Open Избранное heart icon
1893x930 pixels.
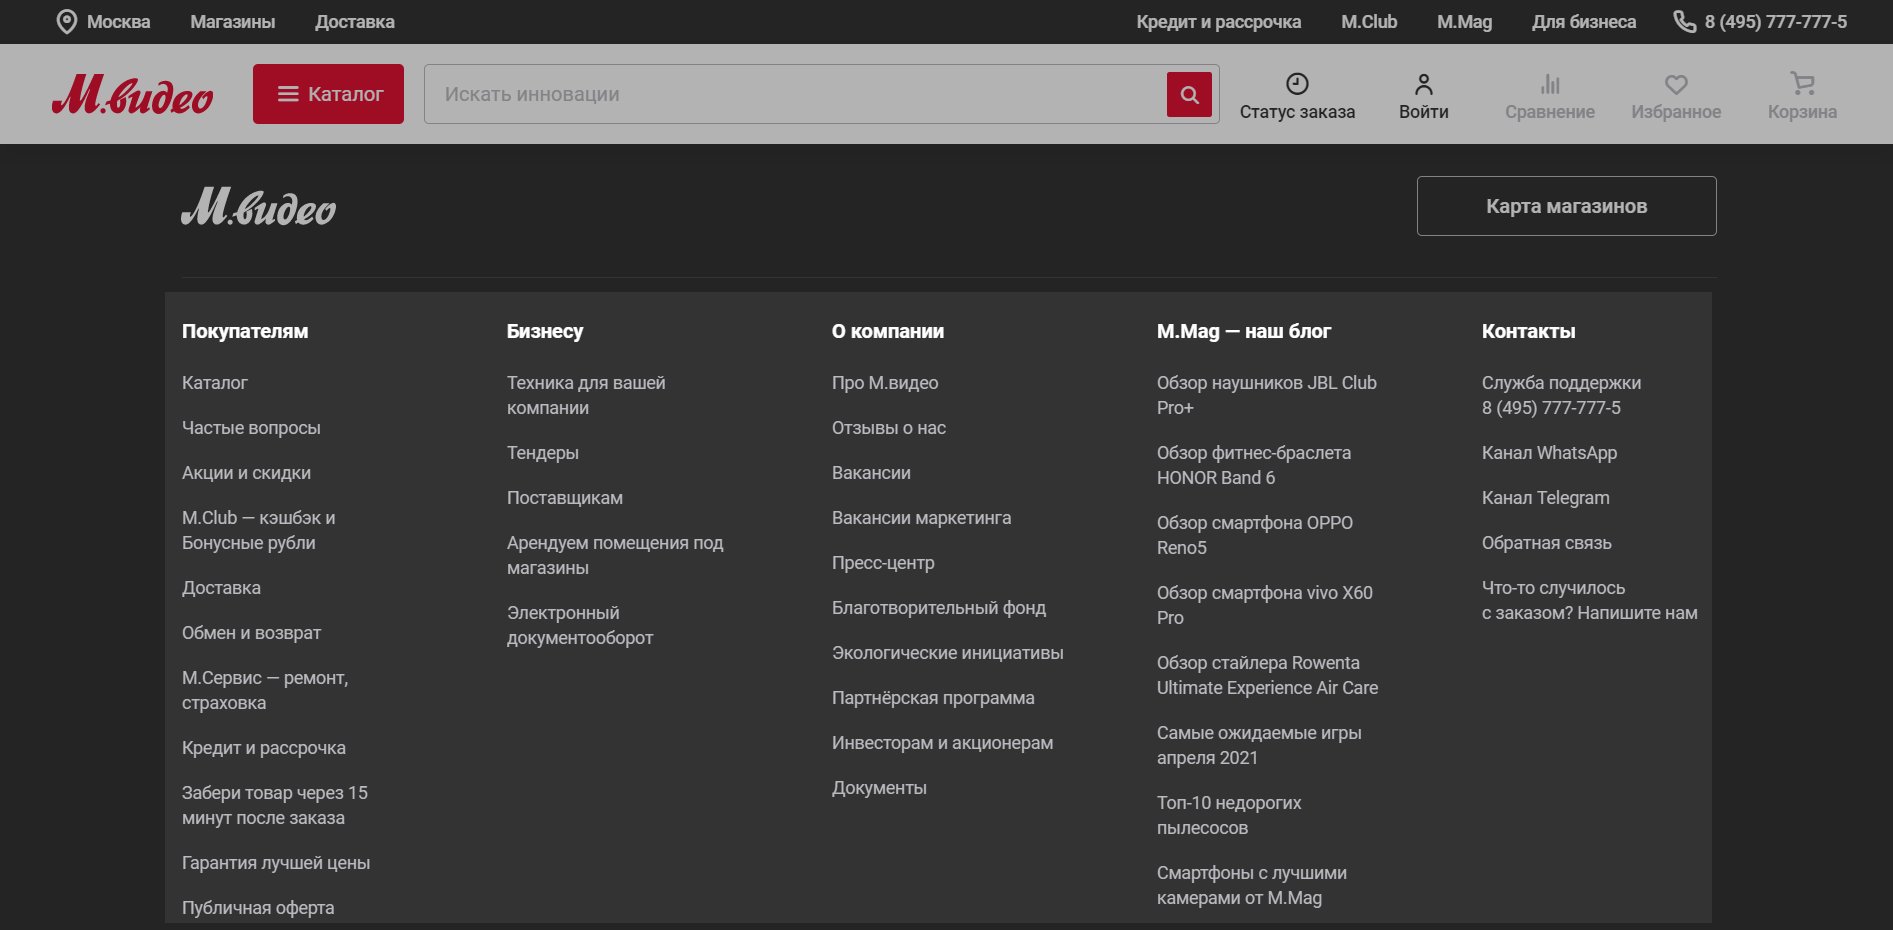(1676, 84)
